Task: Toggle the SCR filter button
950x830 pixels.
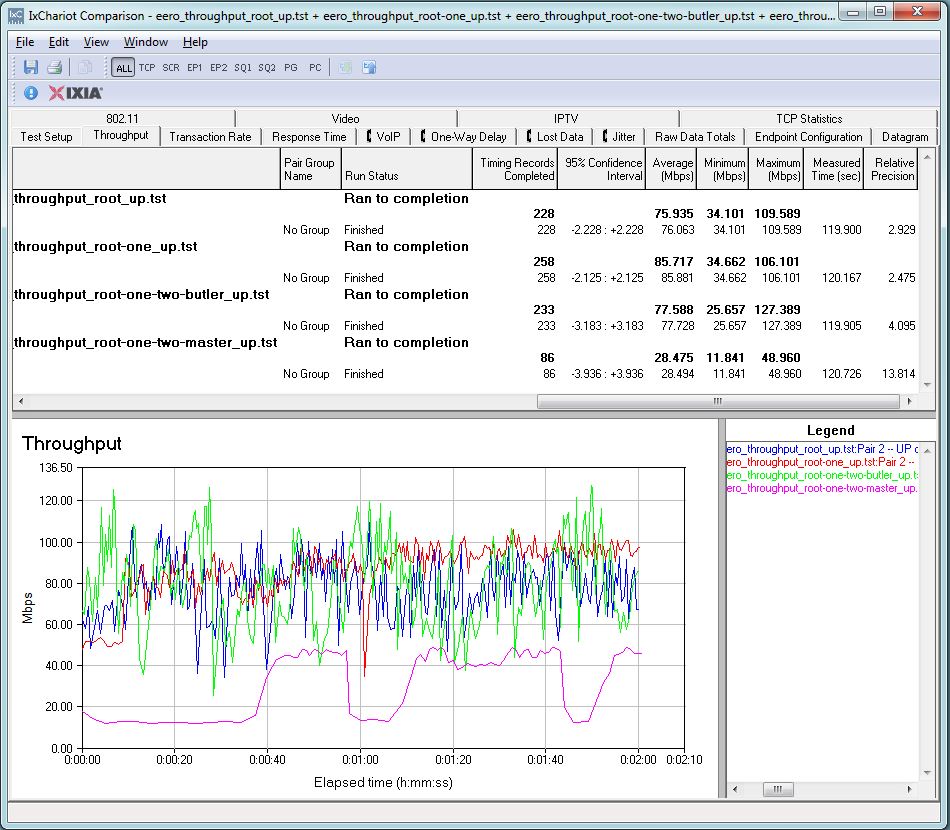Action: point(171,68)
